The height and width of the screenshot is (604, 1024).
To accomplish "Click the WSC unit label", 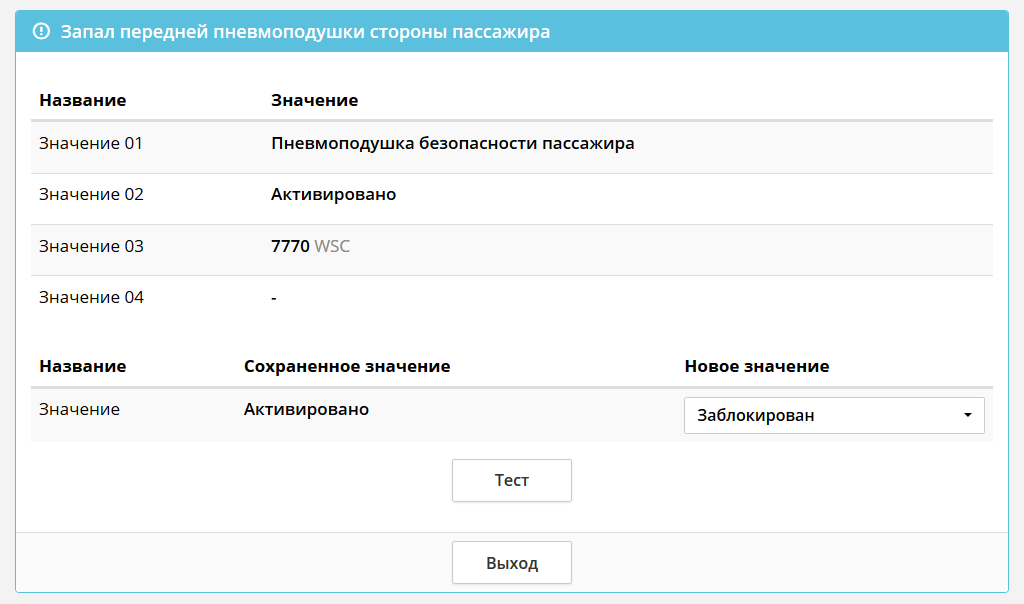I will tap(332, 246).
